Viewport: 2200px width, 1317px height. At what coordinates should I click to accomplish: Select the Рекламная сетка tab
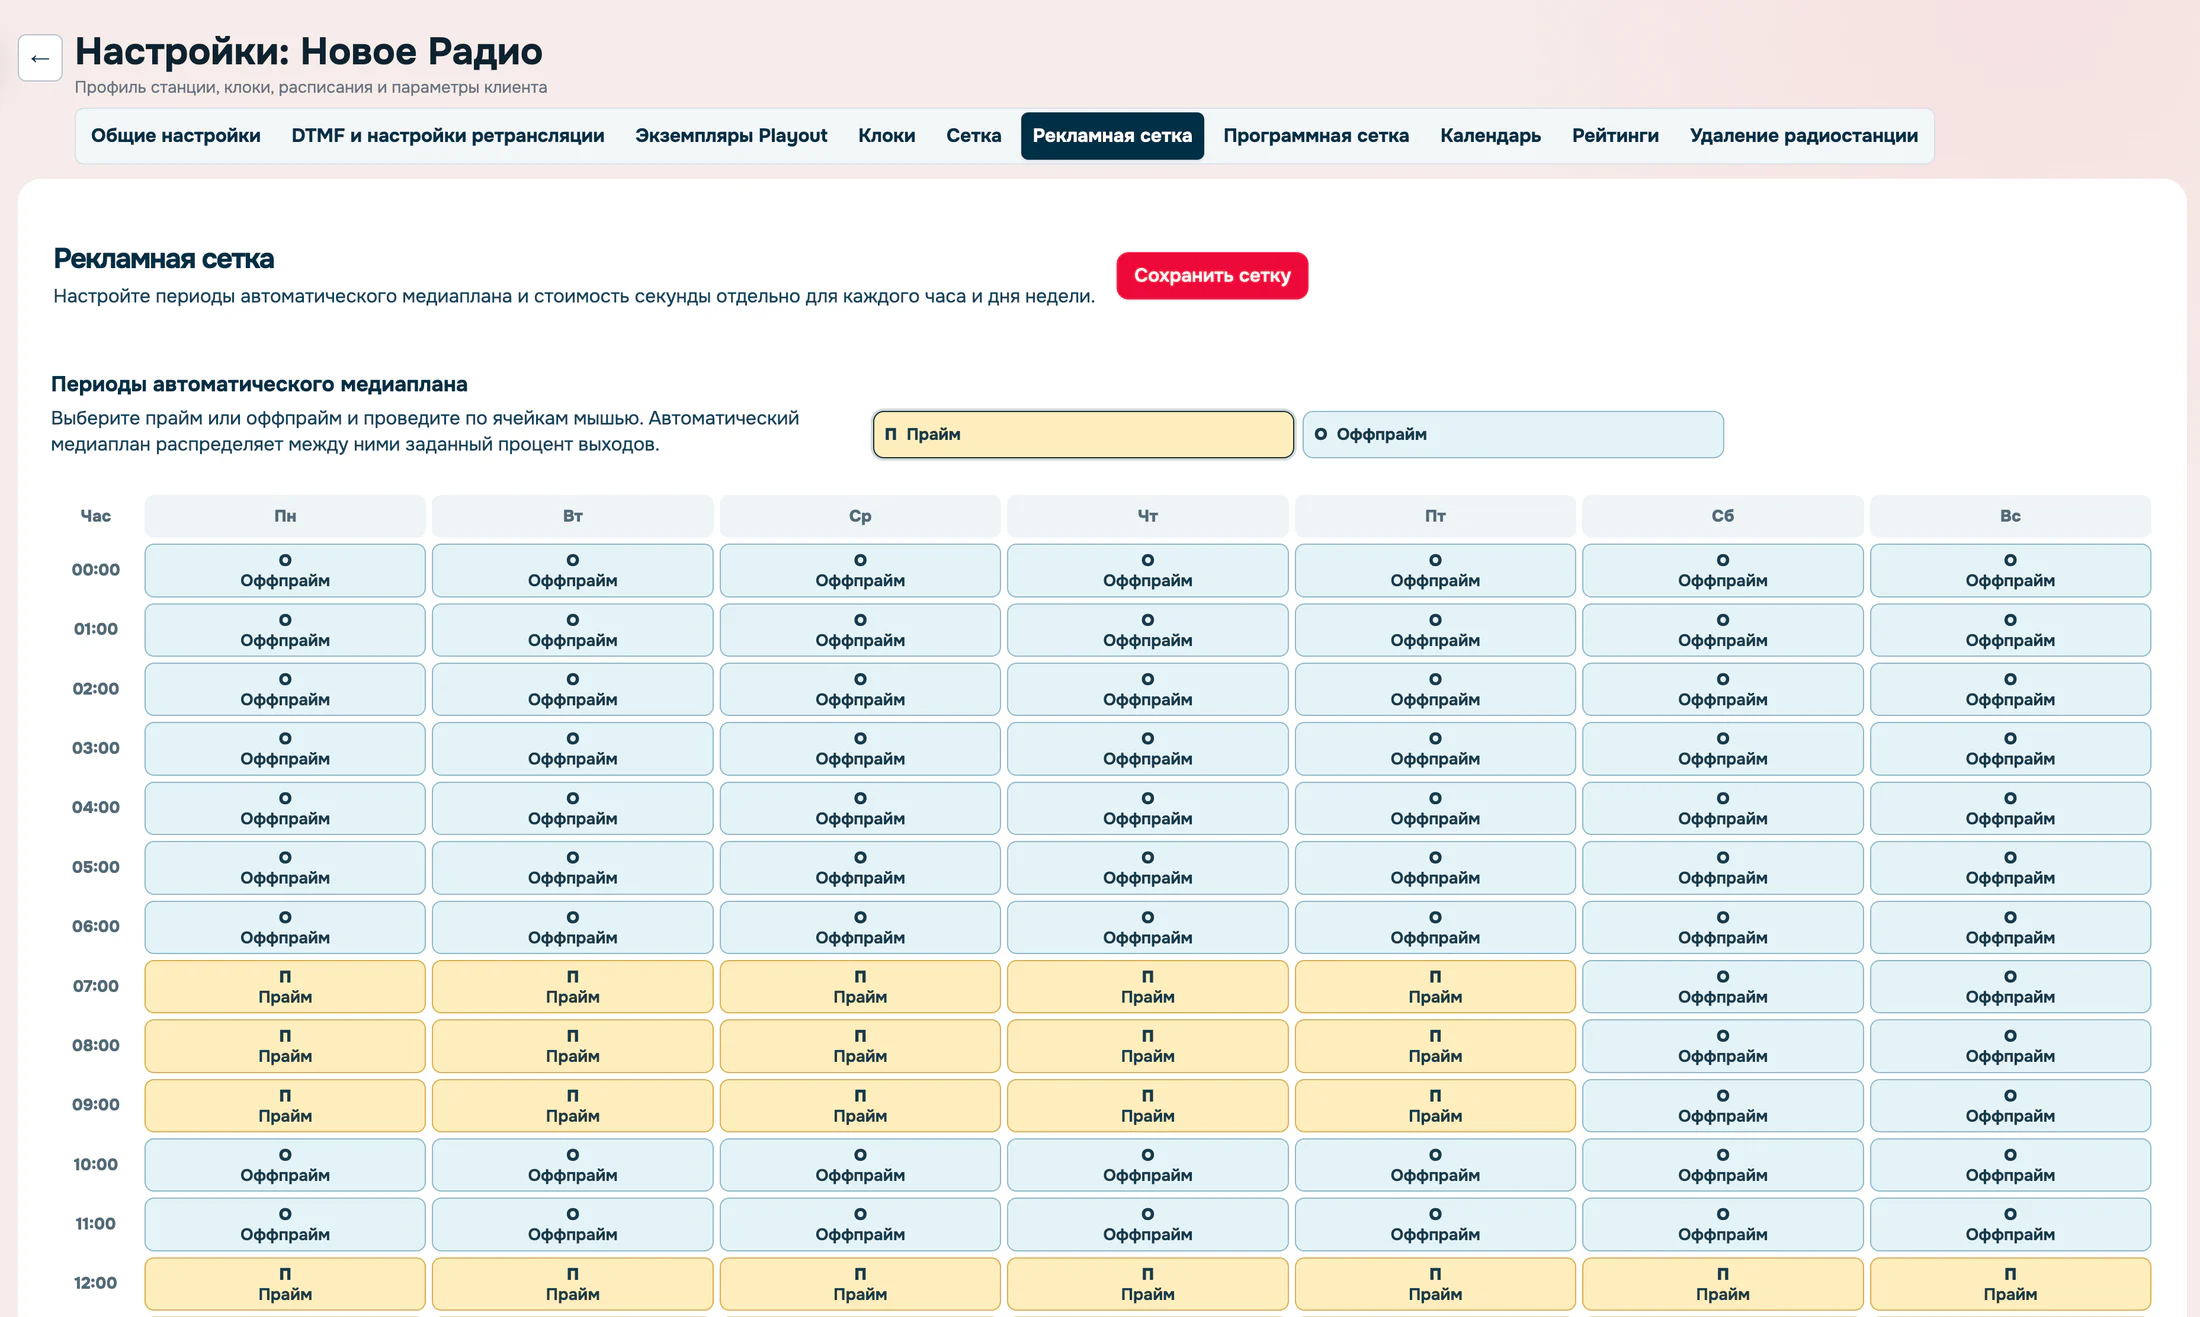pyautogui.click(x=1112, y=136)
